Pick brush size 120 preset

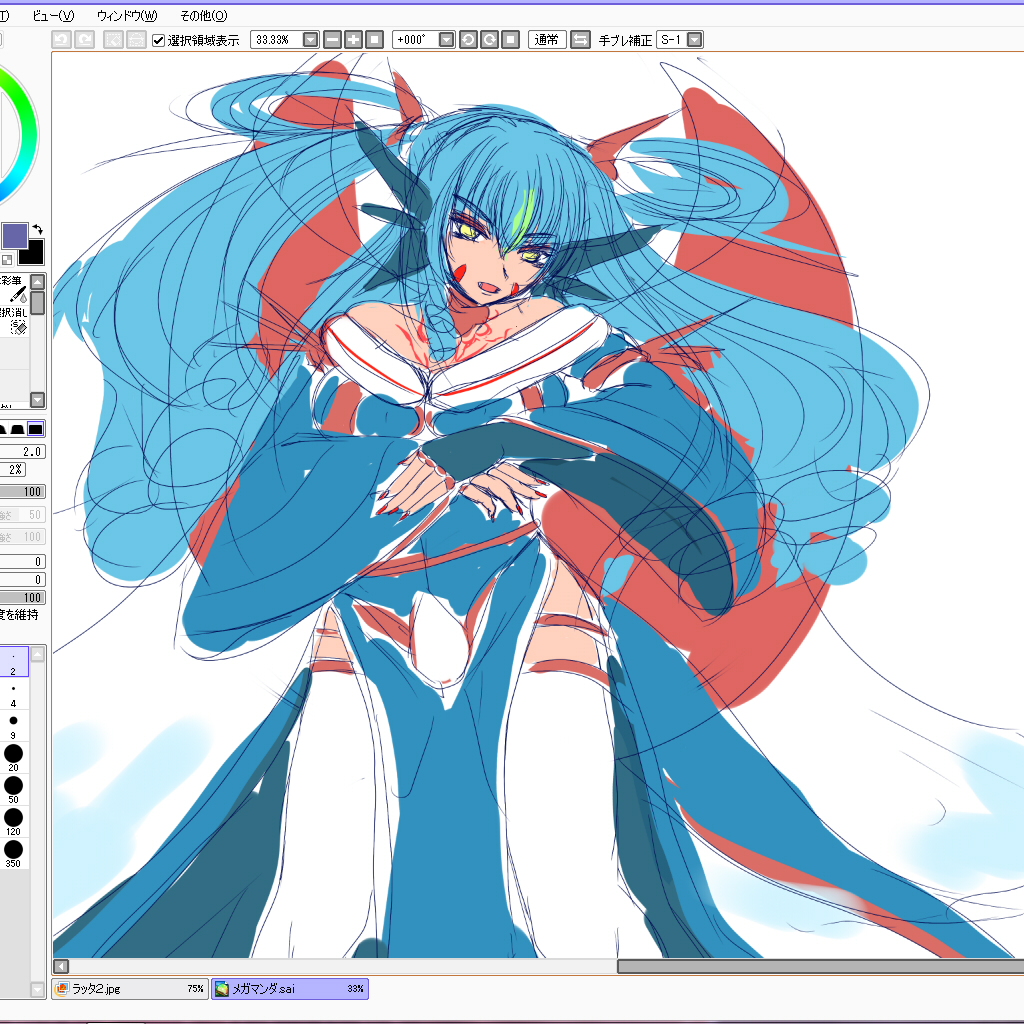tap(13, 822)
